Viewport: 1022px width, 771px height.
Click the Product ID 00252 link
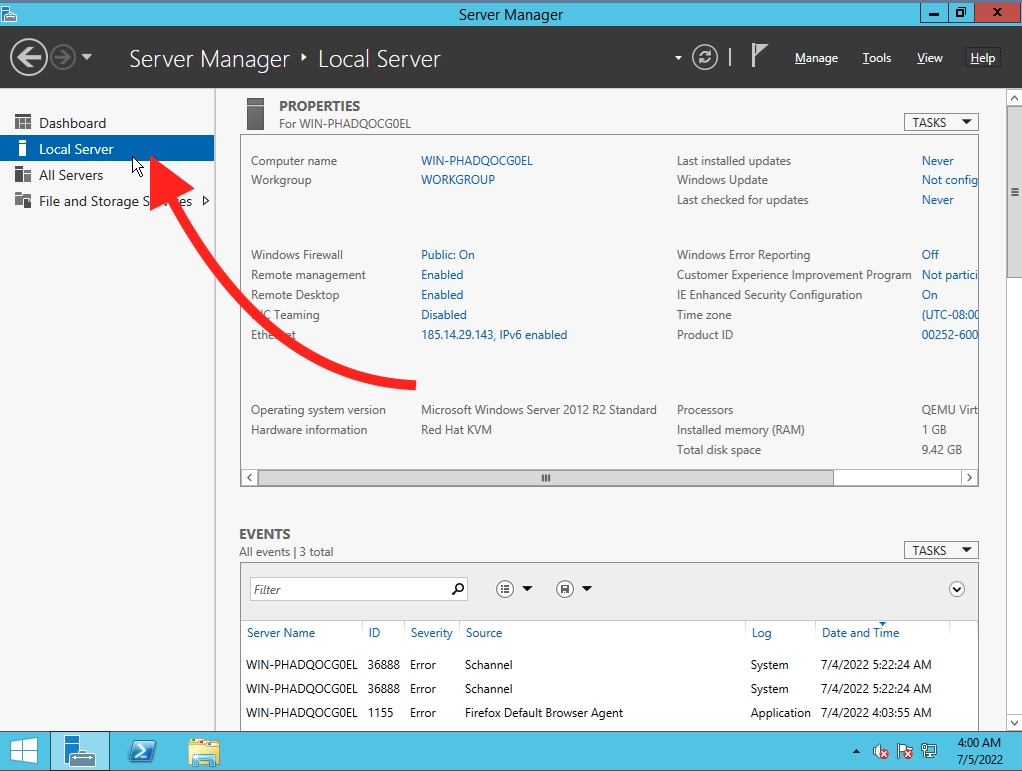pos(950,335)
